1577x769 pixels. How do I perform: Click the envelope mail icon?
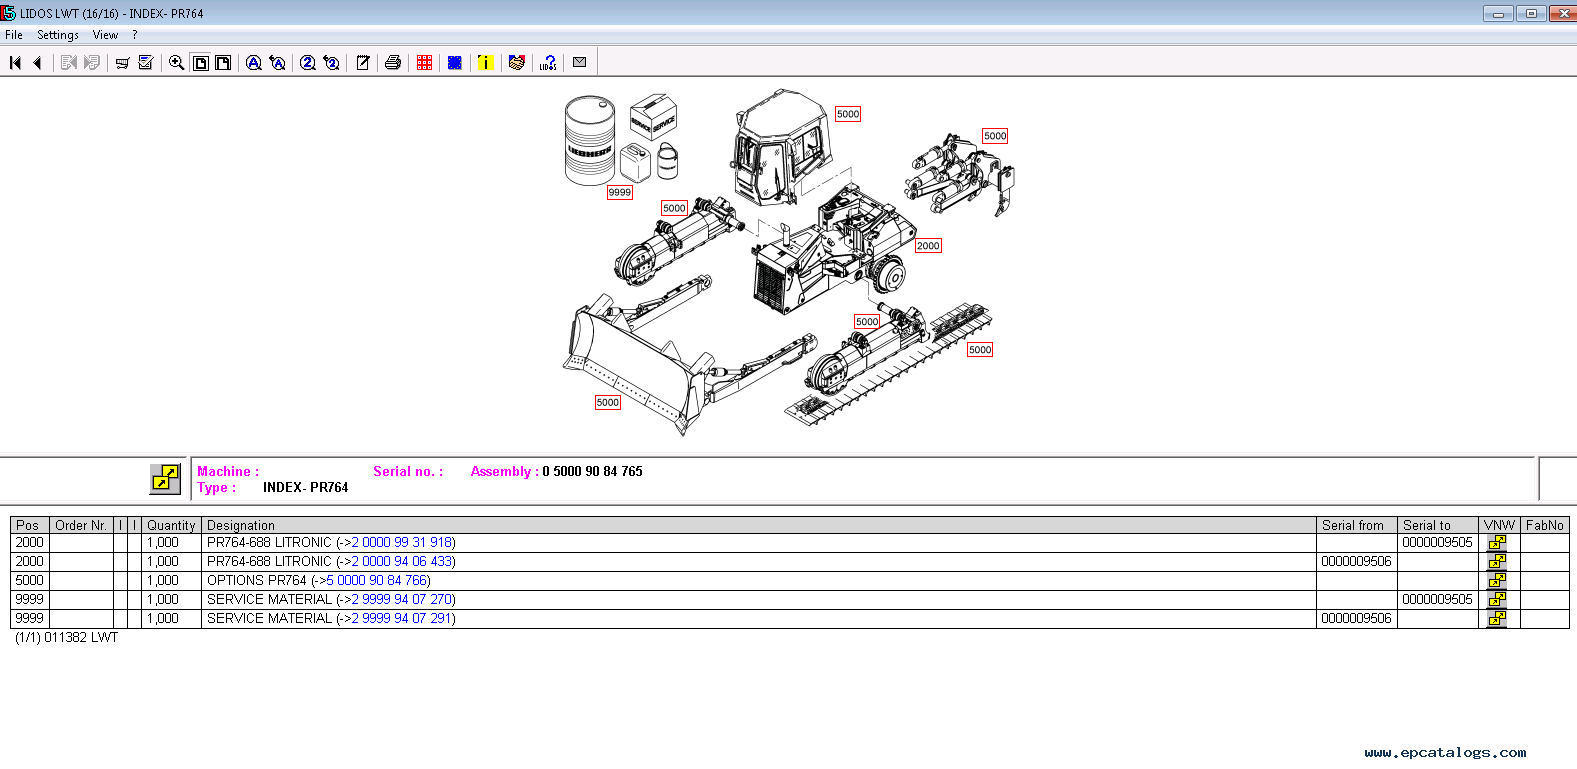coord(579,62)
